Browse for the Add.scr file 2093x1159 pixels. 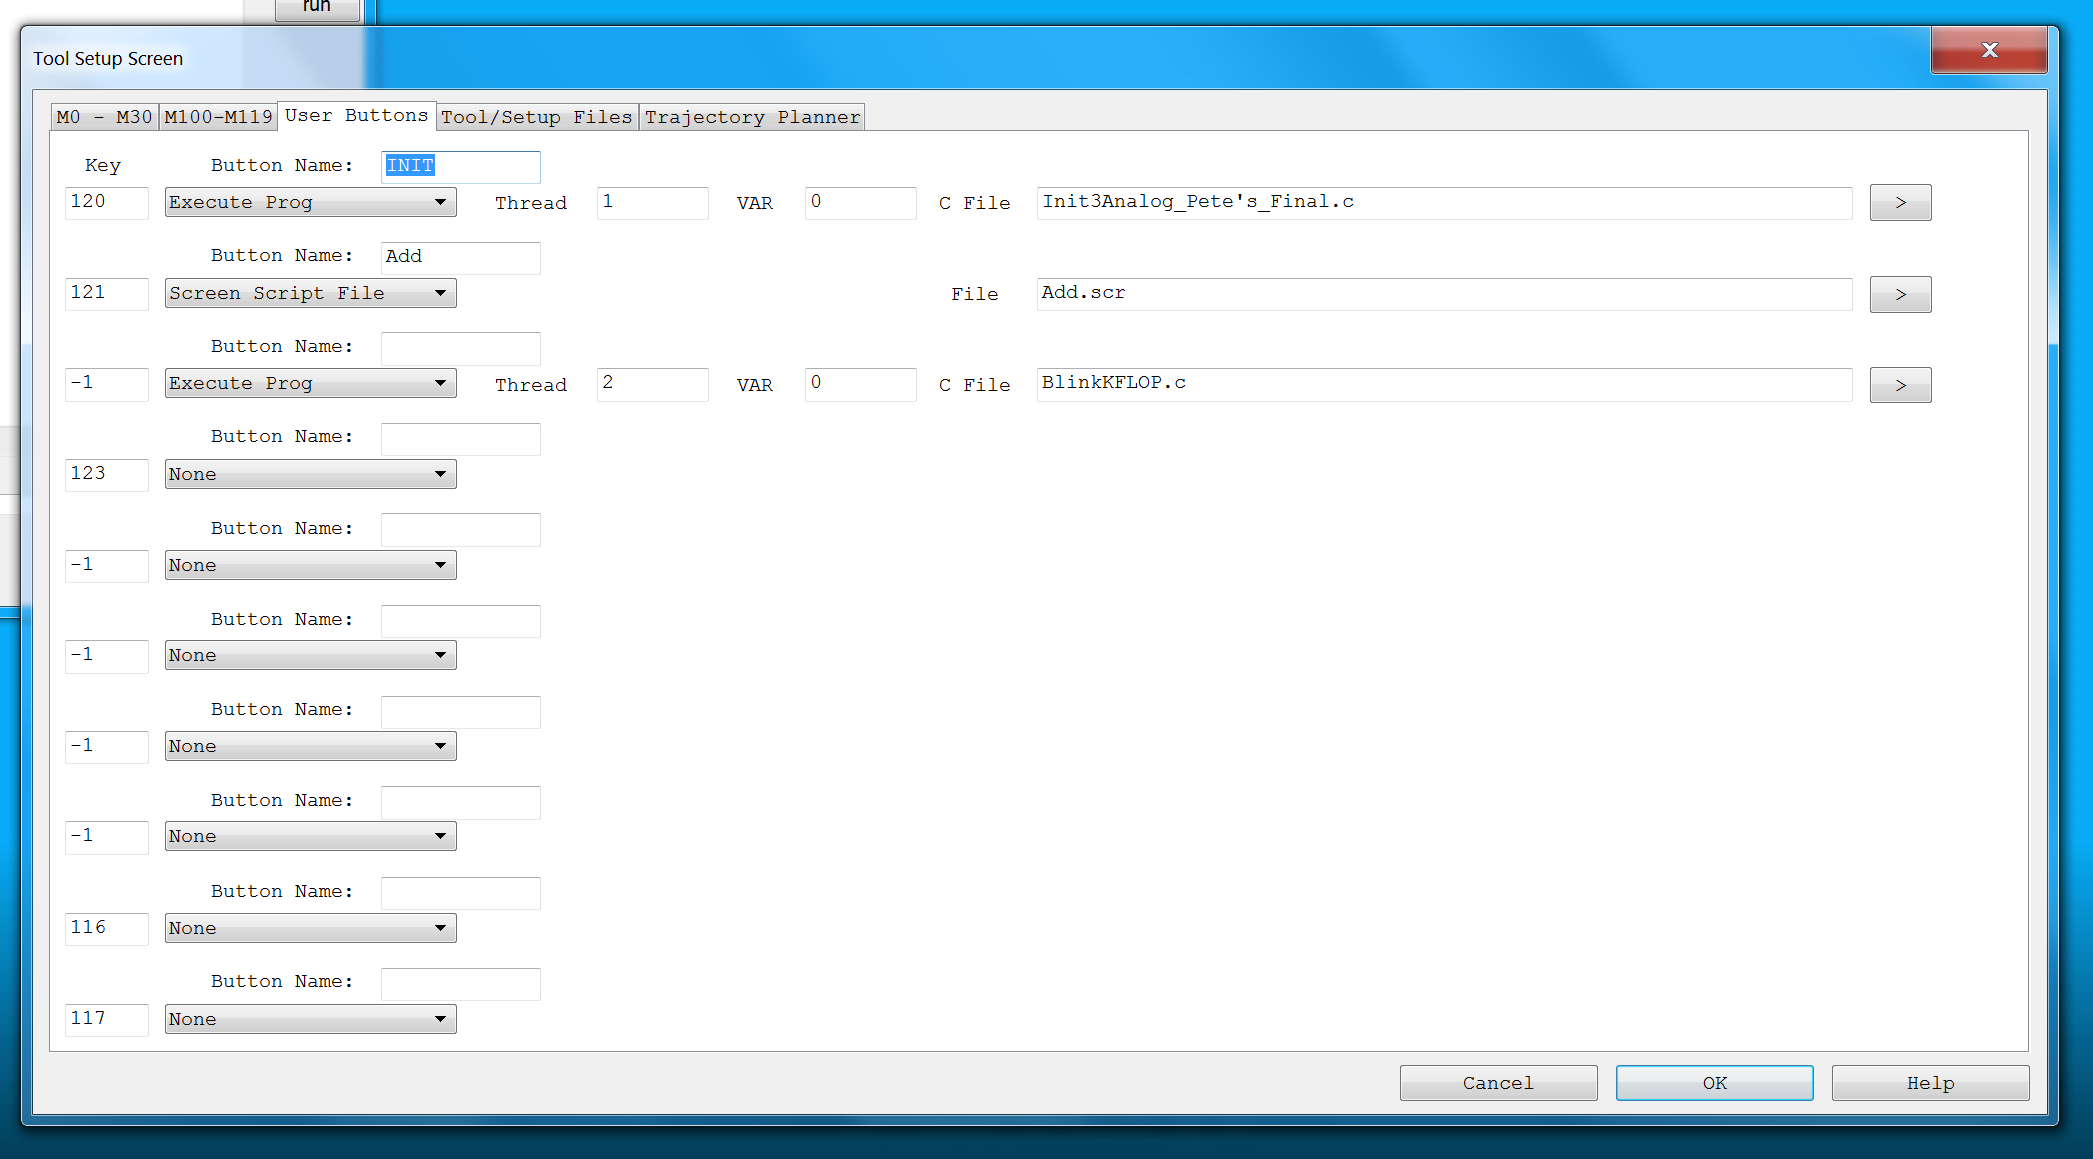coord(1900,294)
